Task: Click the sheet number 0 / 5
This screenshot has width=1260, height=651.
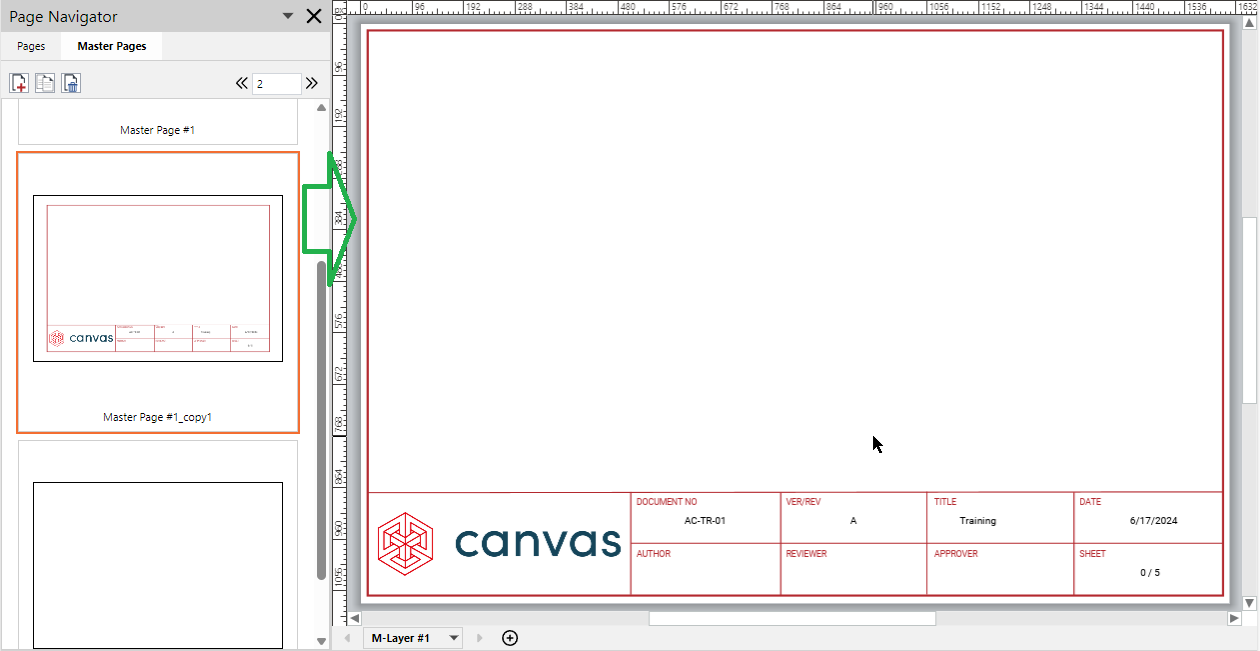Action: click(1150, 573)
